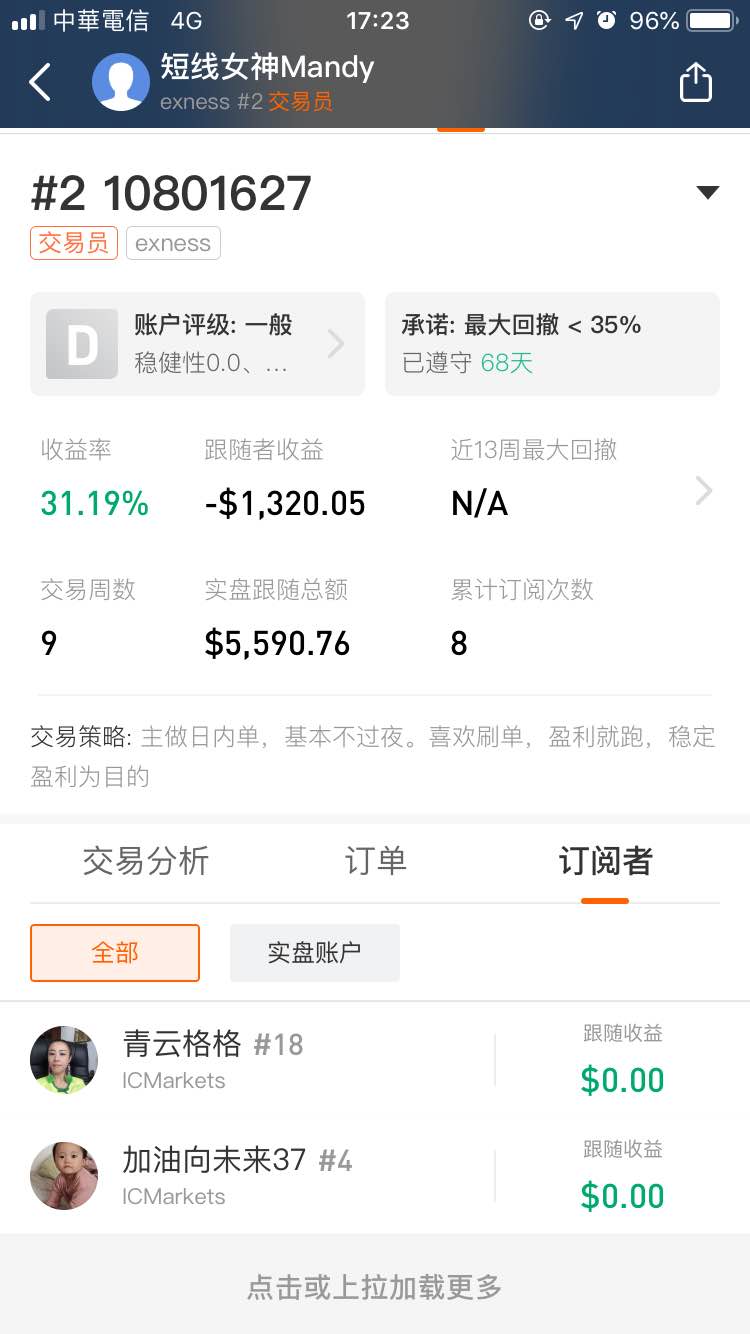Tap 点击或上拉加载更多 to load more
This screenshot has width=750, height=1334.
coord(375,1287)
